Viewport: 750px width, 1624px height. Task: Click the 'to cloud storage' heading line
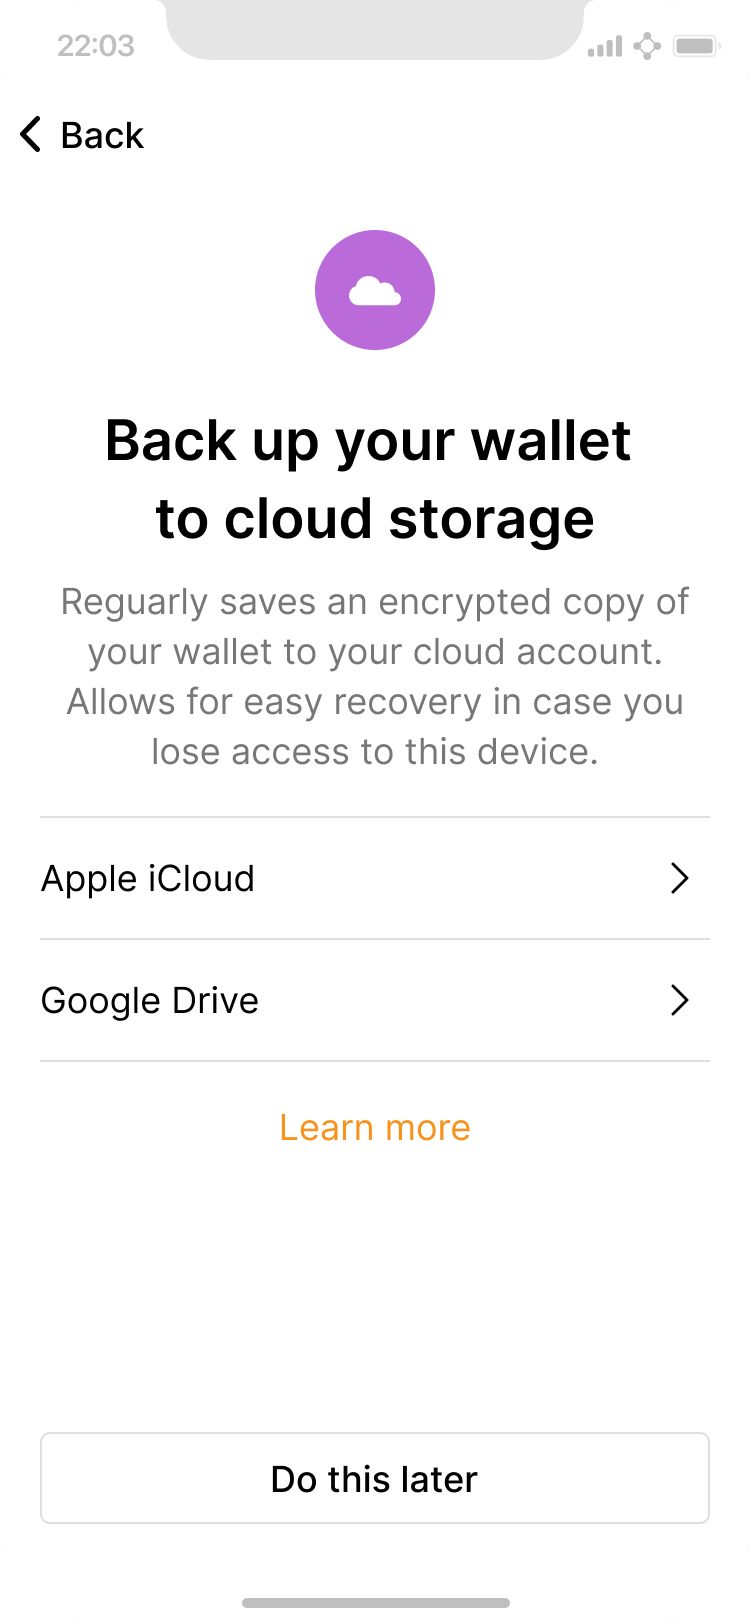pos(375,519)
